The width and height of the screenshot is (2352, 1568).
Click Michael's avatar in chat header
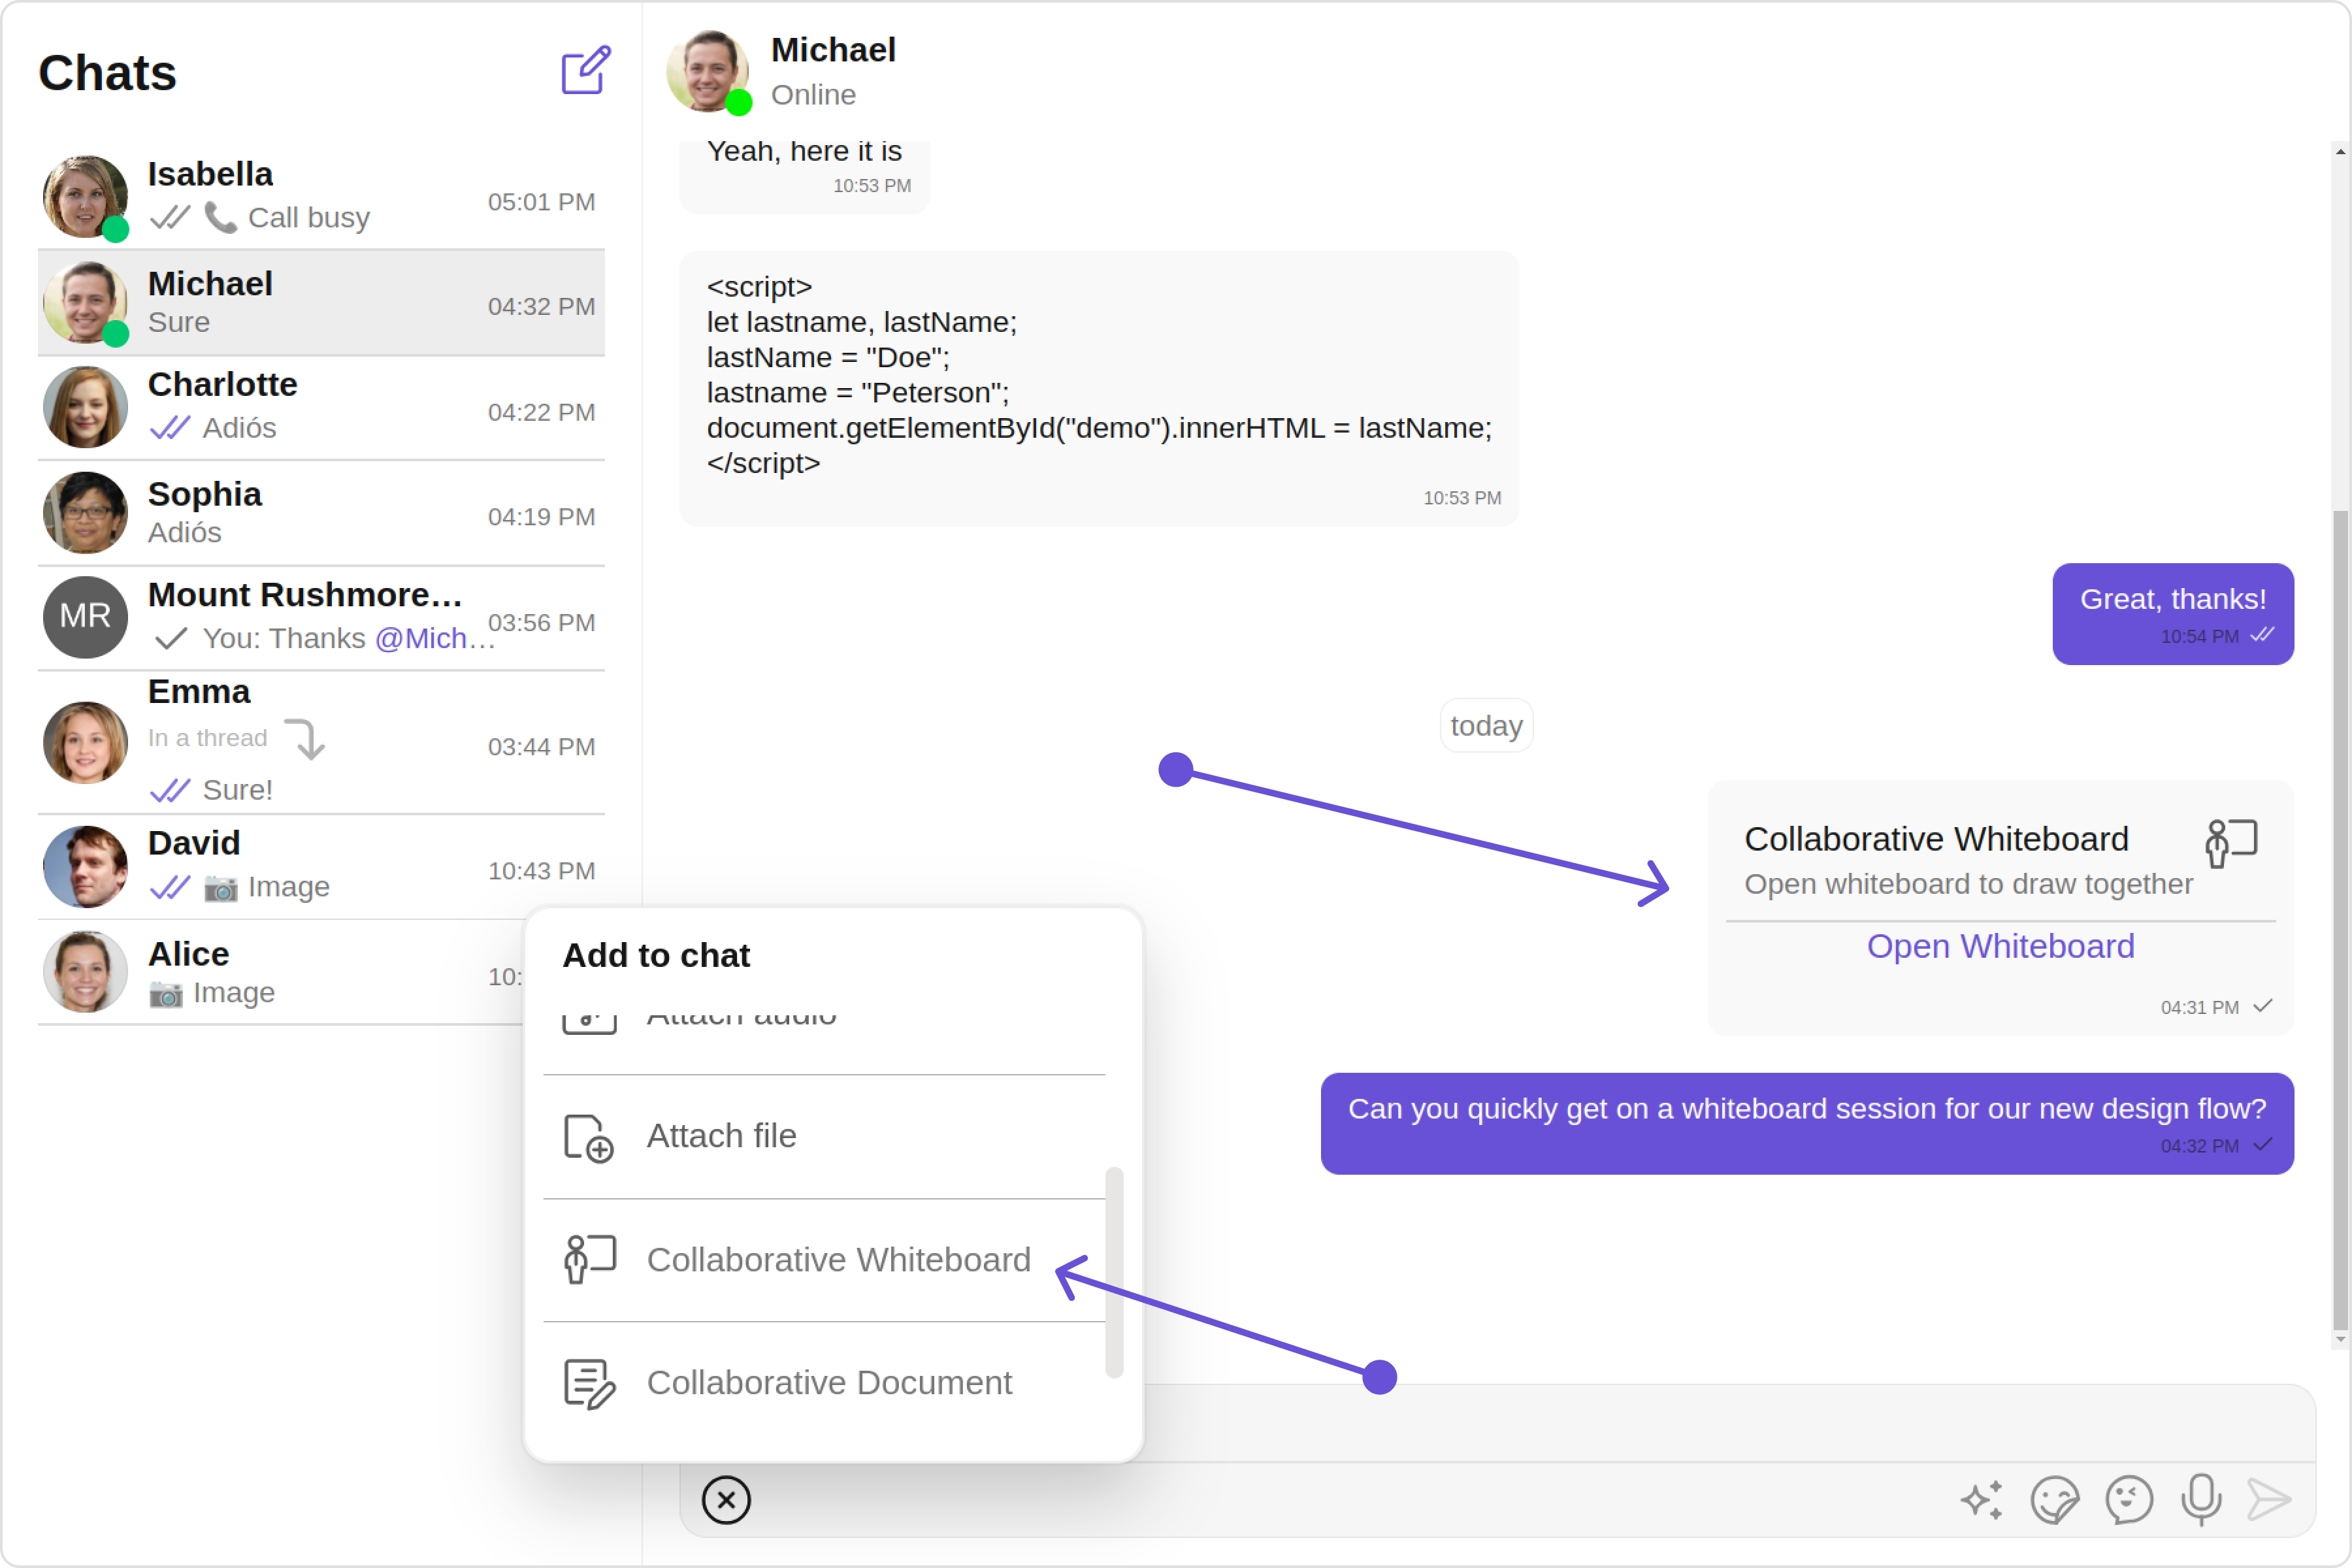(x=708, y=71)
